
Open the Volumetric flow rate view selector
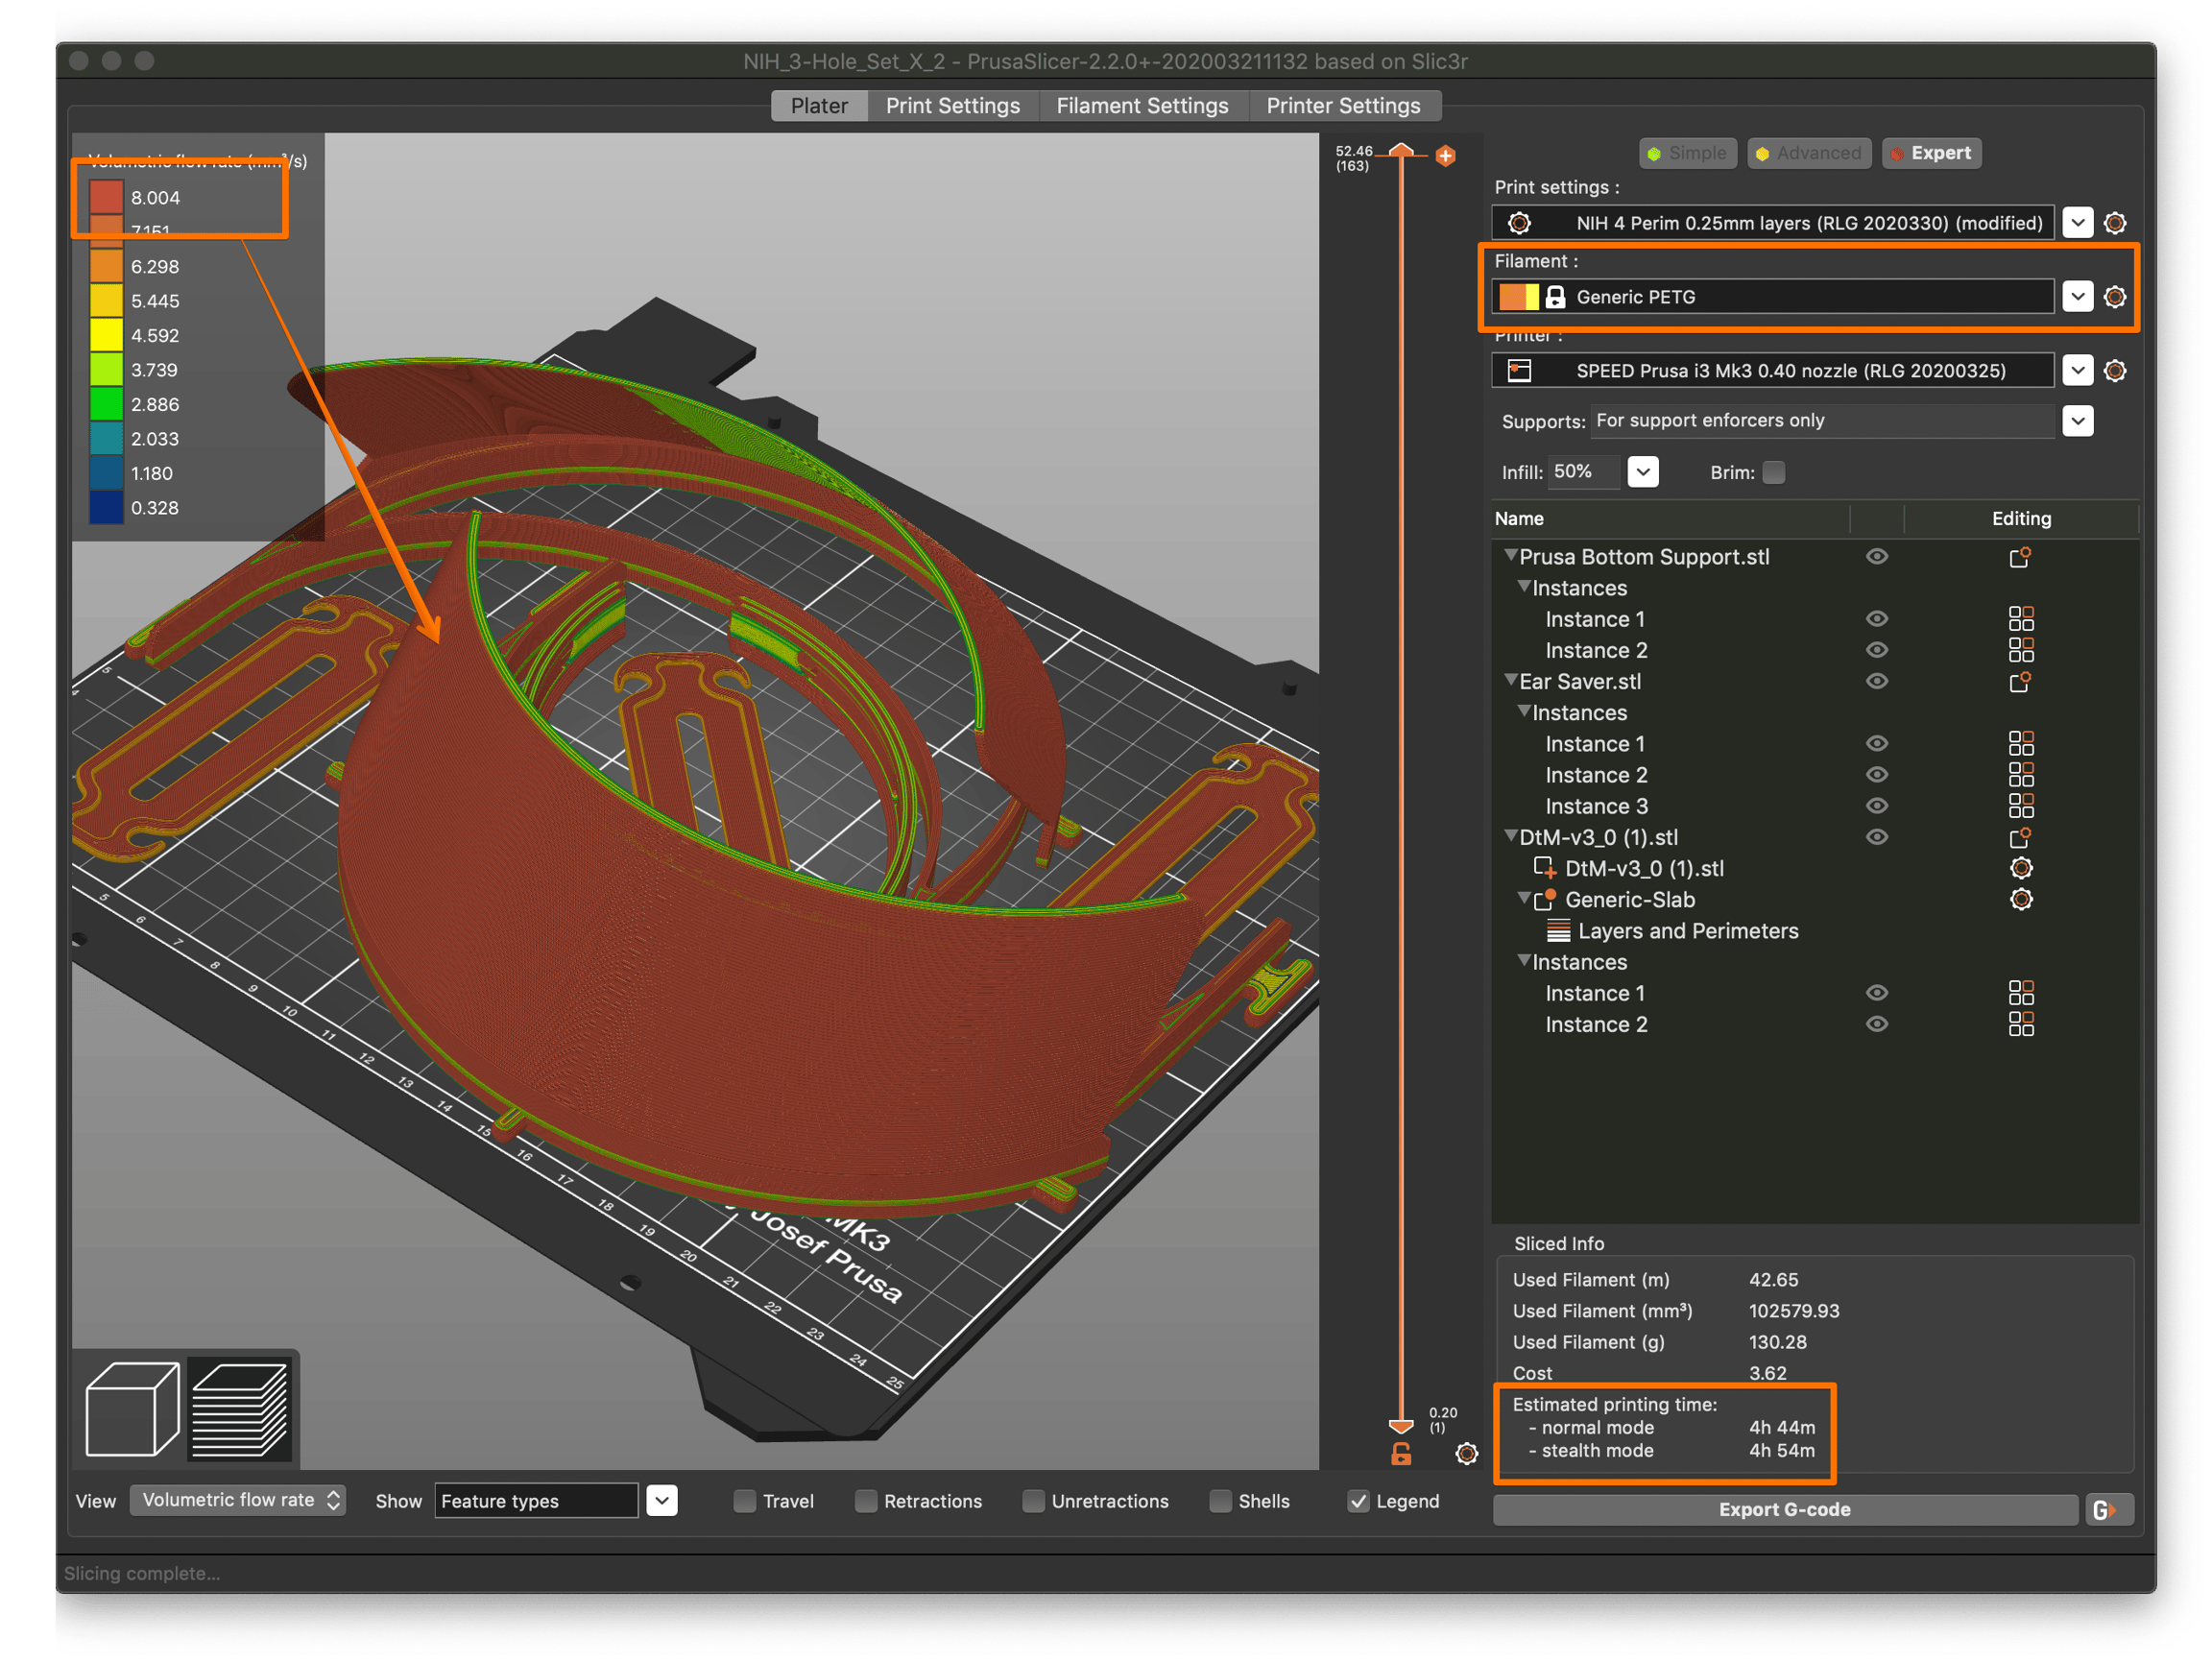238,1500
